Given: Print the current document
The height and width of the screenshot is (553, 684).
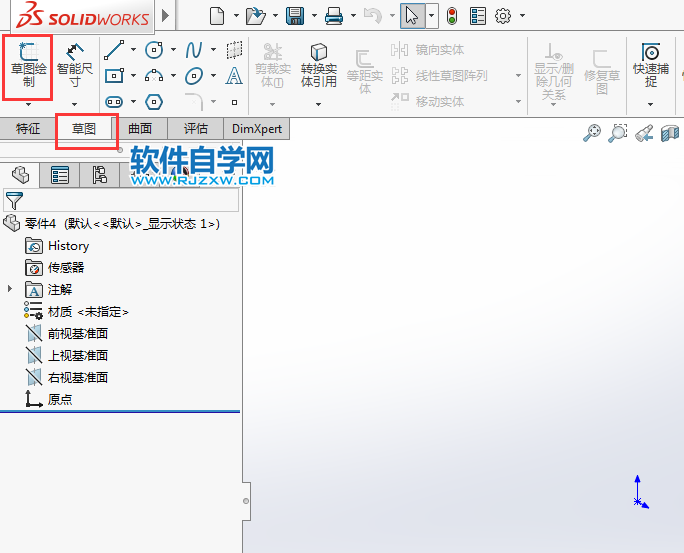Looking at the screenshot, I should point(334,16).
